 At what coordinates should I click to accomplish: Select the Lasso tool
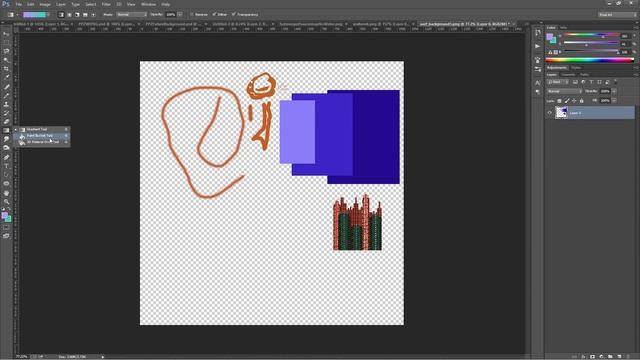click(x=6, y=51)
